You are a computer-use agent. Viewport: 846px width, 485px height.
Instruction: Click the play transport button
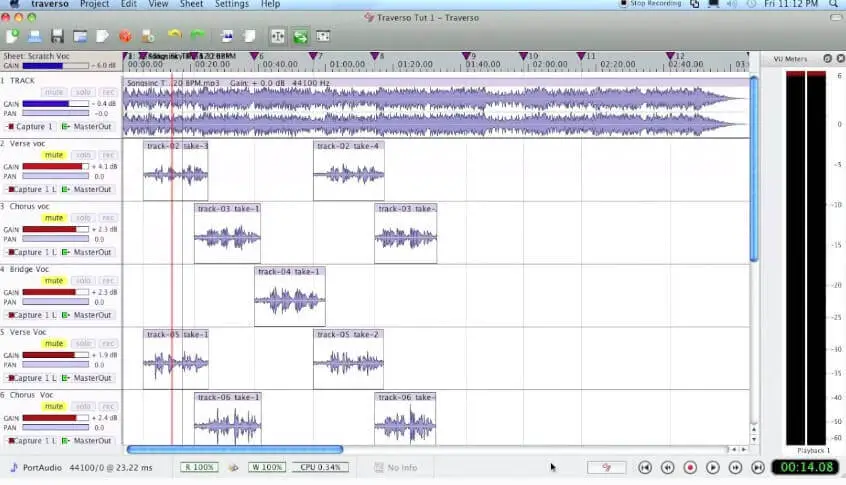(x=713, y=467)
